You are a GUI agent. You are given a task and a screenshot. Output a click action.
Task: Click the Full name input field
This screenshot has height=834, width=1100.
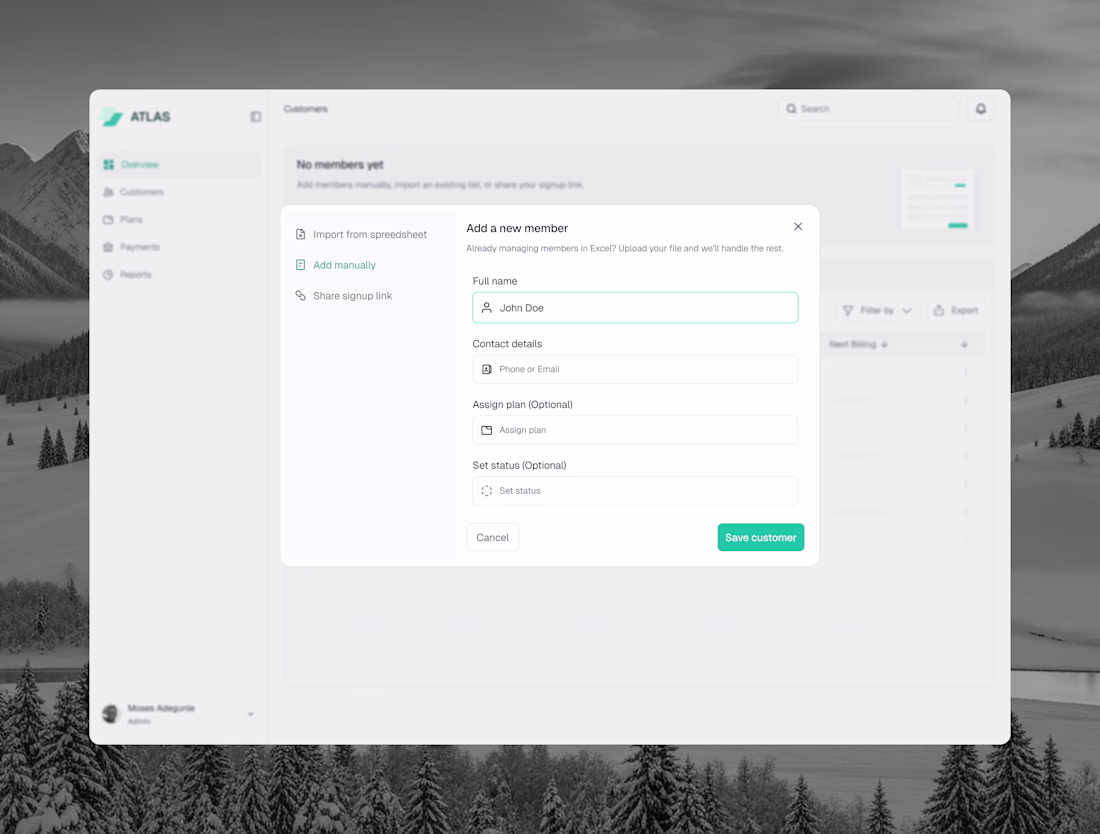coord(635,307)
